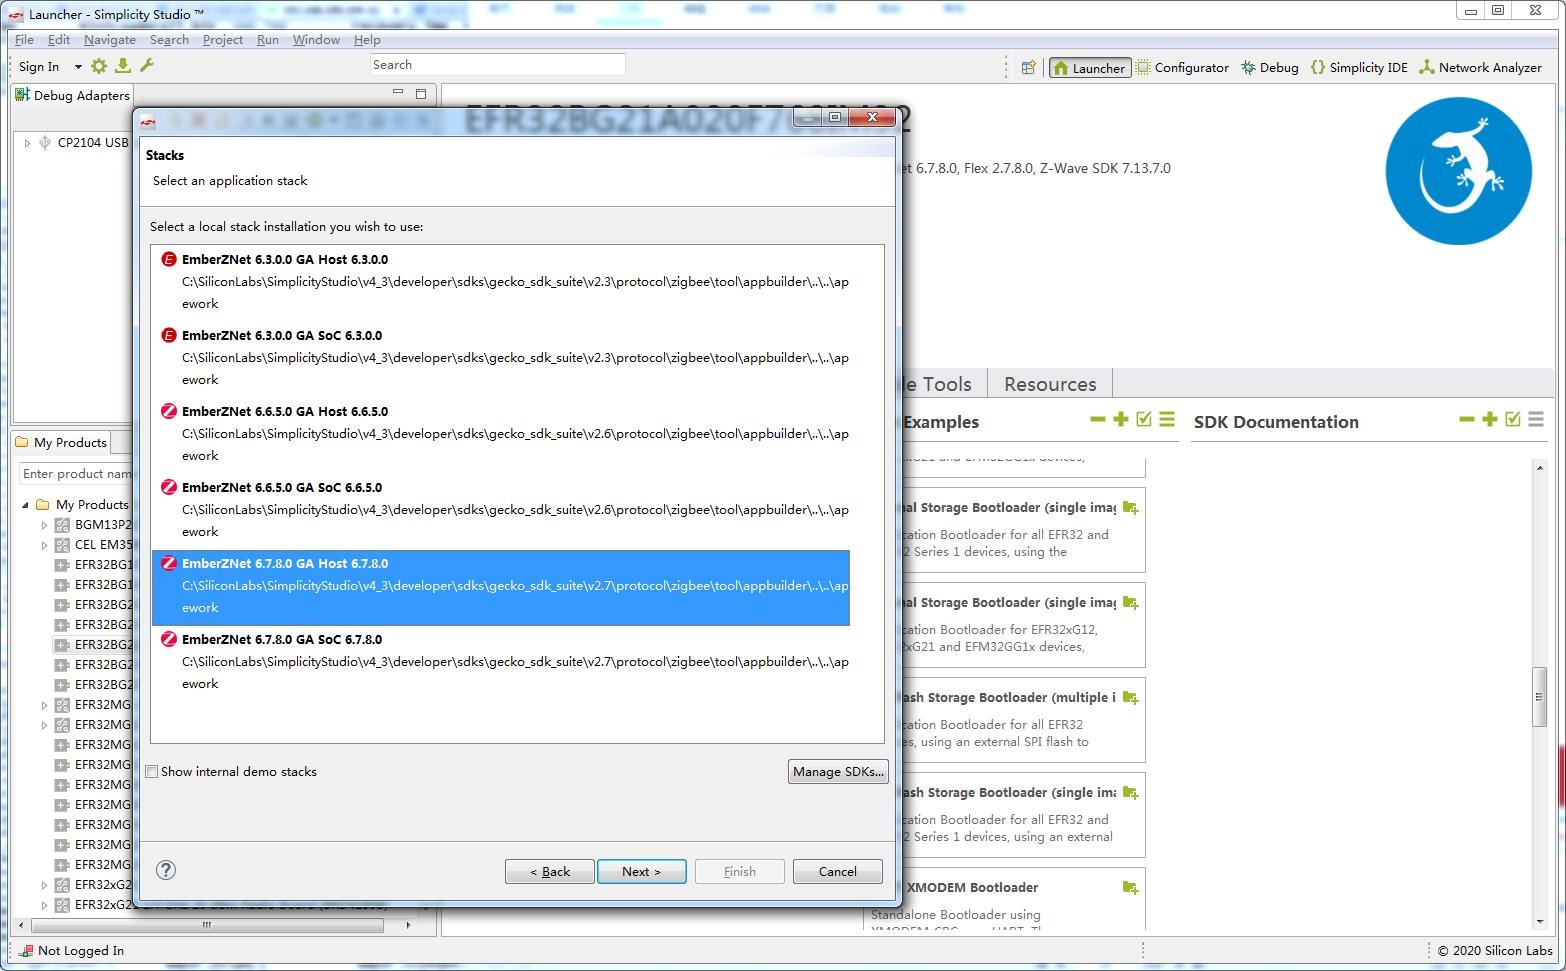Screen dimensions: 1566x971
Task: Add multiple-image flash Storage Bootloader project icon
Action: coord(1130,698)
